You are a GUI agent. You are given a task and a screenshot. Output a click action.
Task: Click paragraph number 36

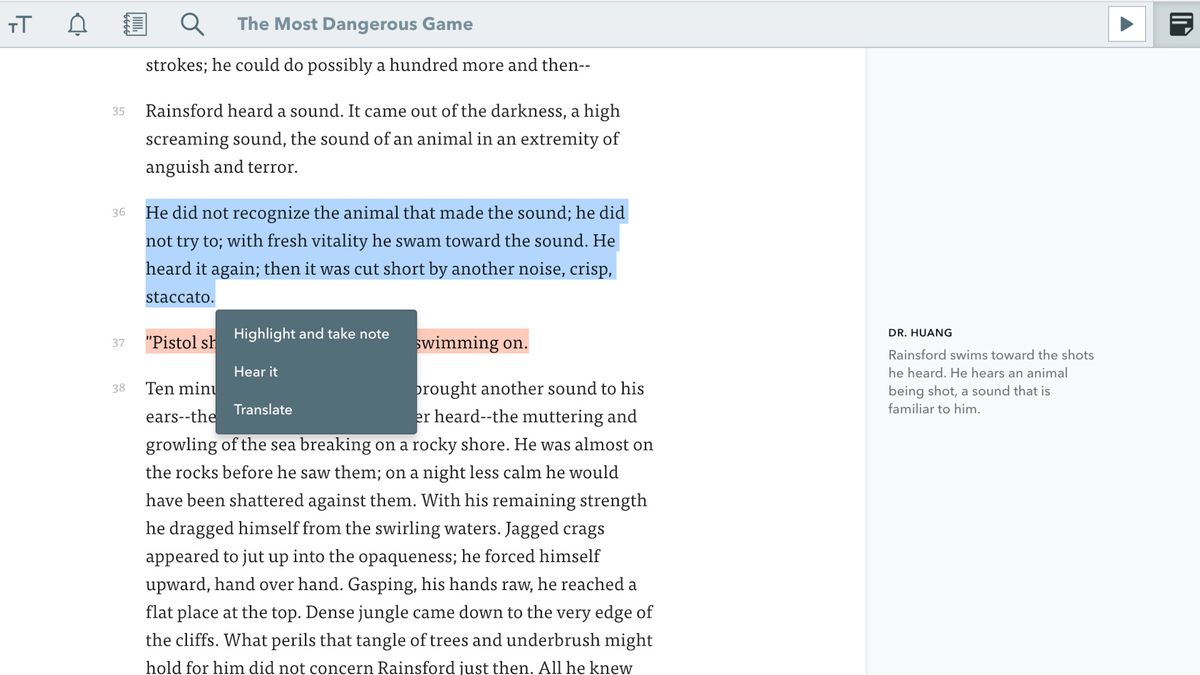click(x=119, y=212)
